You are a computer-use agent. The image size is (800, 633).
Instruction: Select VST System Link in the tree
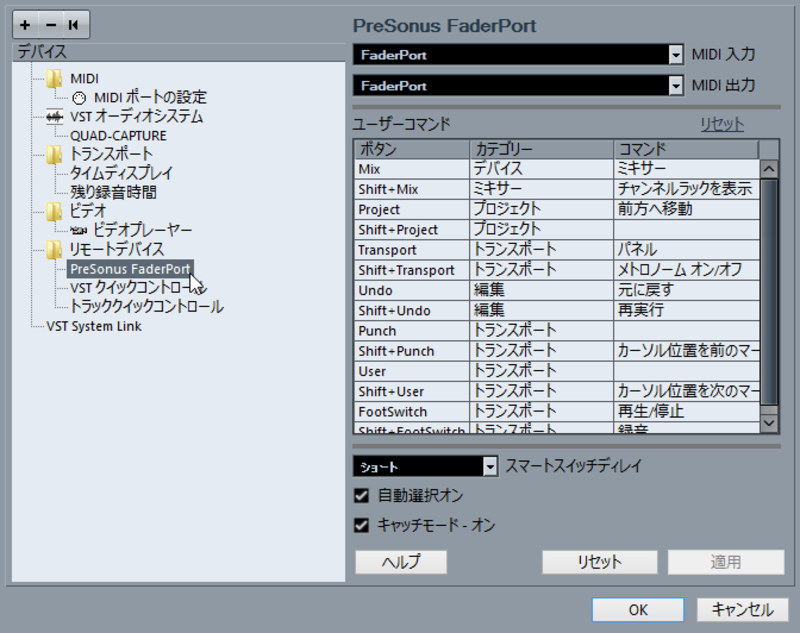(x=94, y=326)
